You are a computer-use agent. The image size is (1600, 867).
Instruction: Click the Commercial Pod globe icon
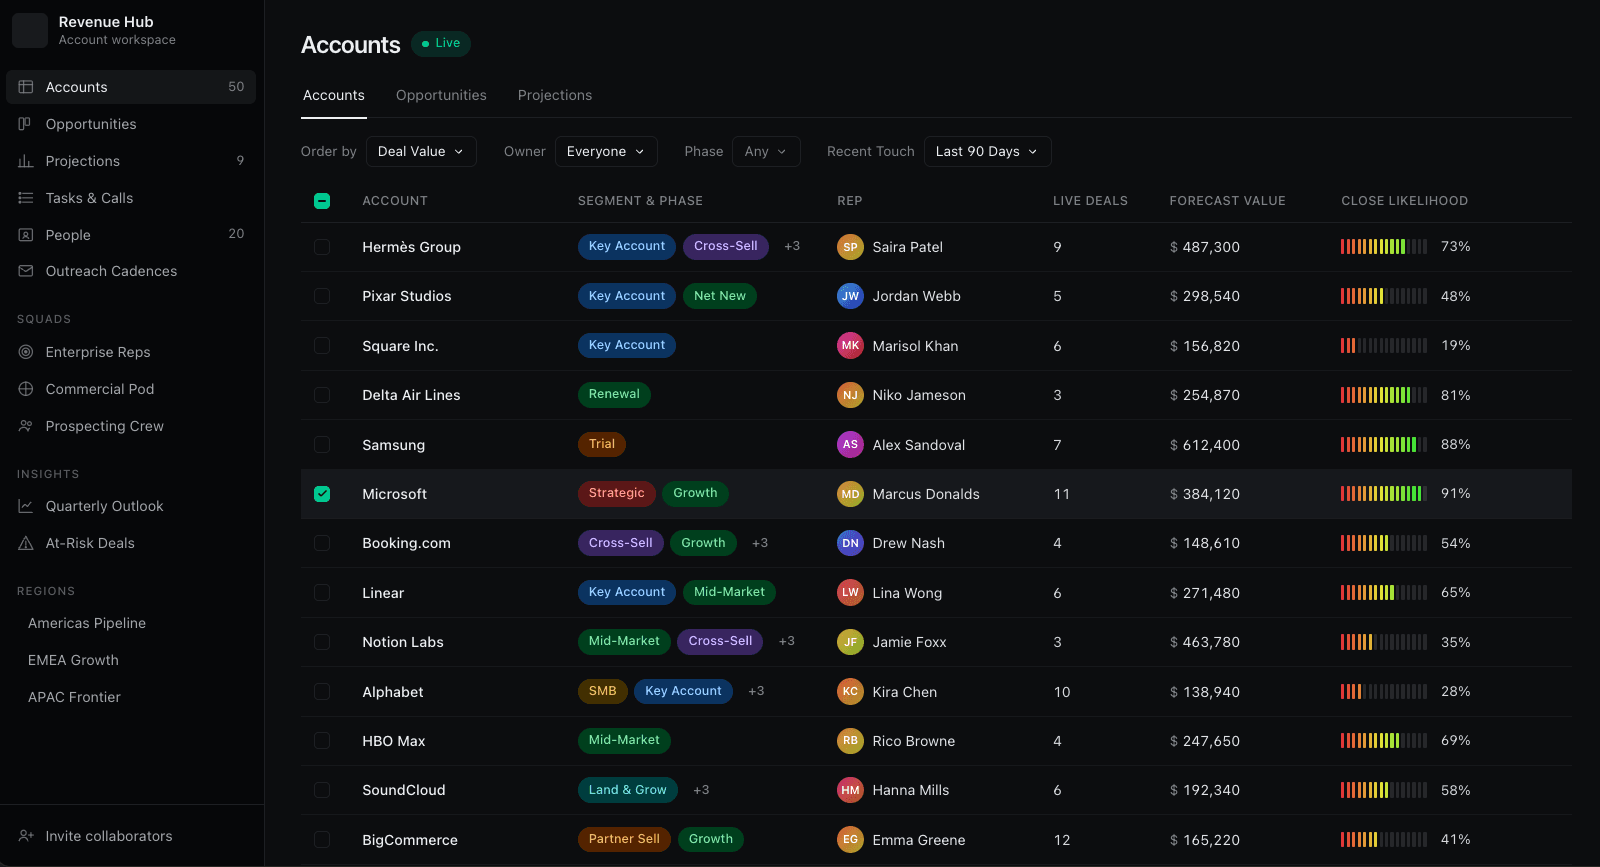26,389
